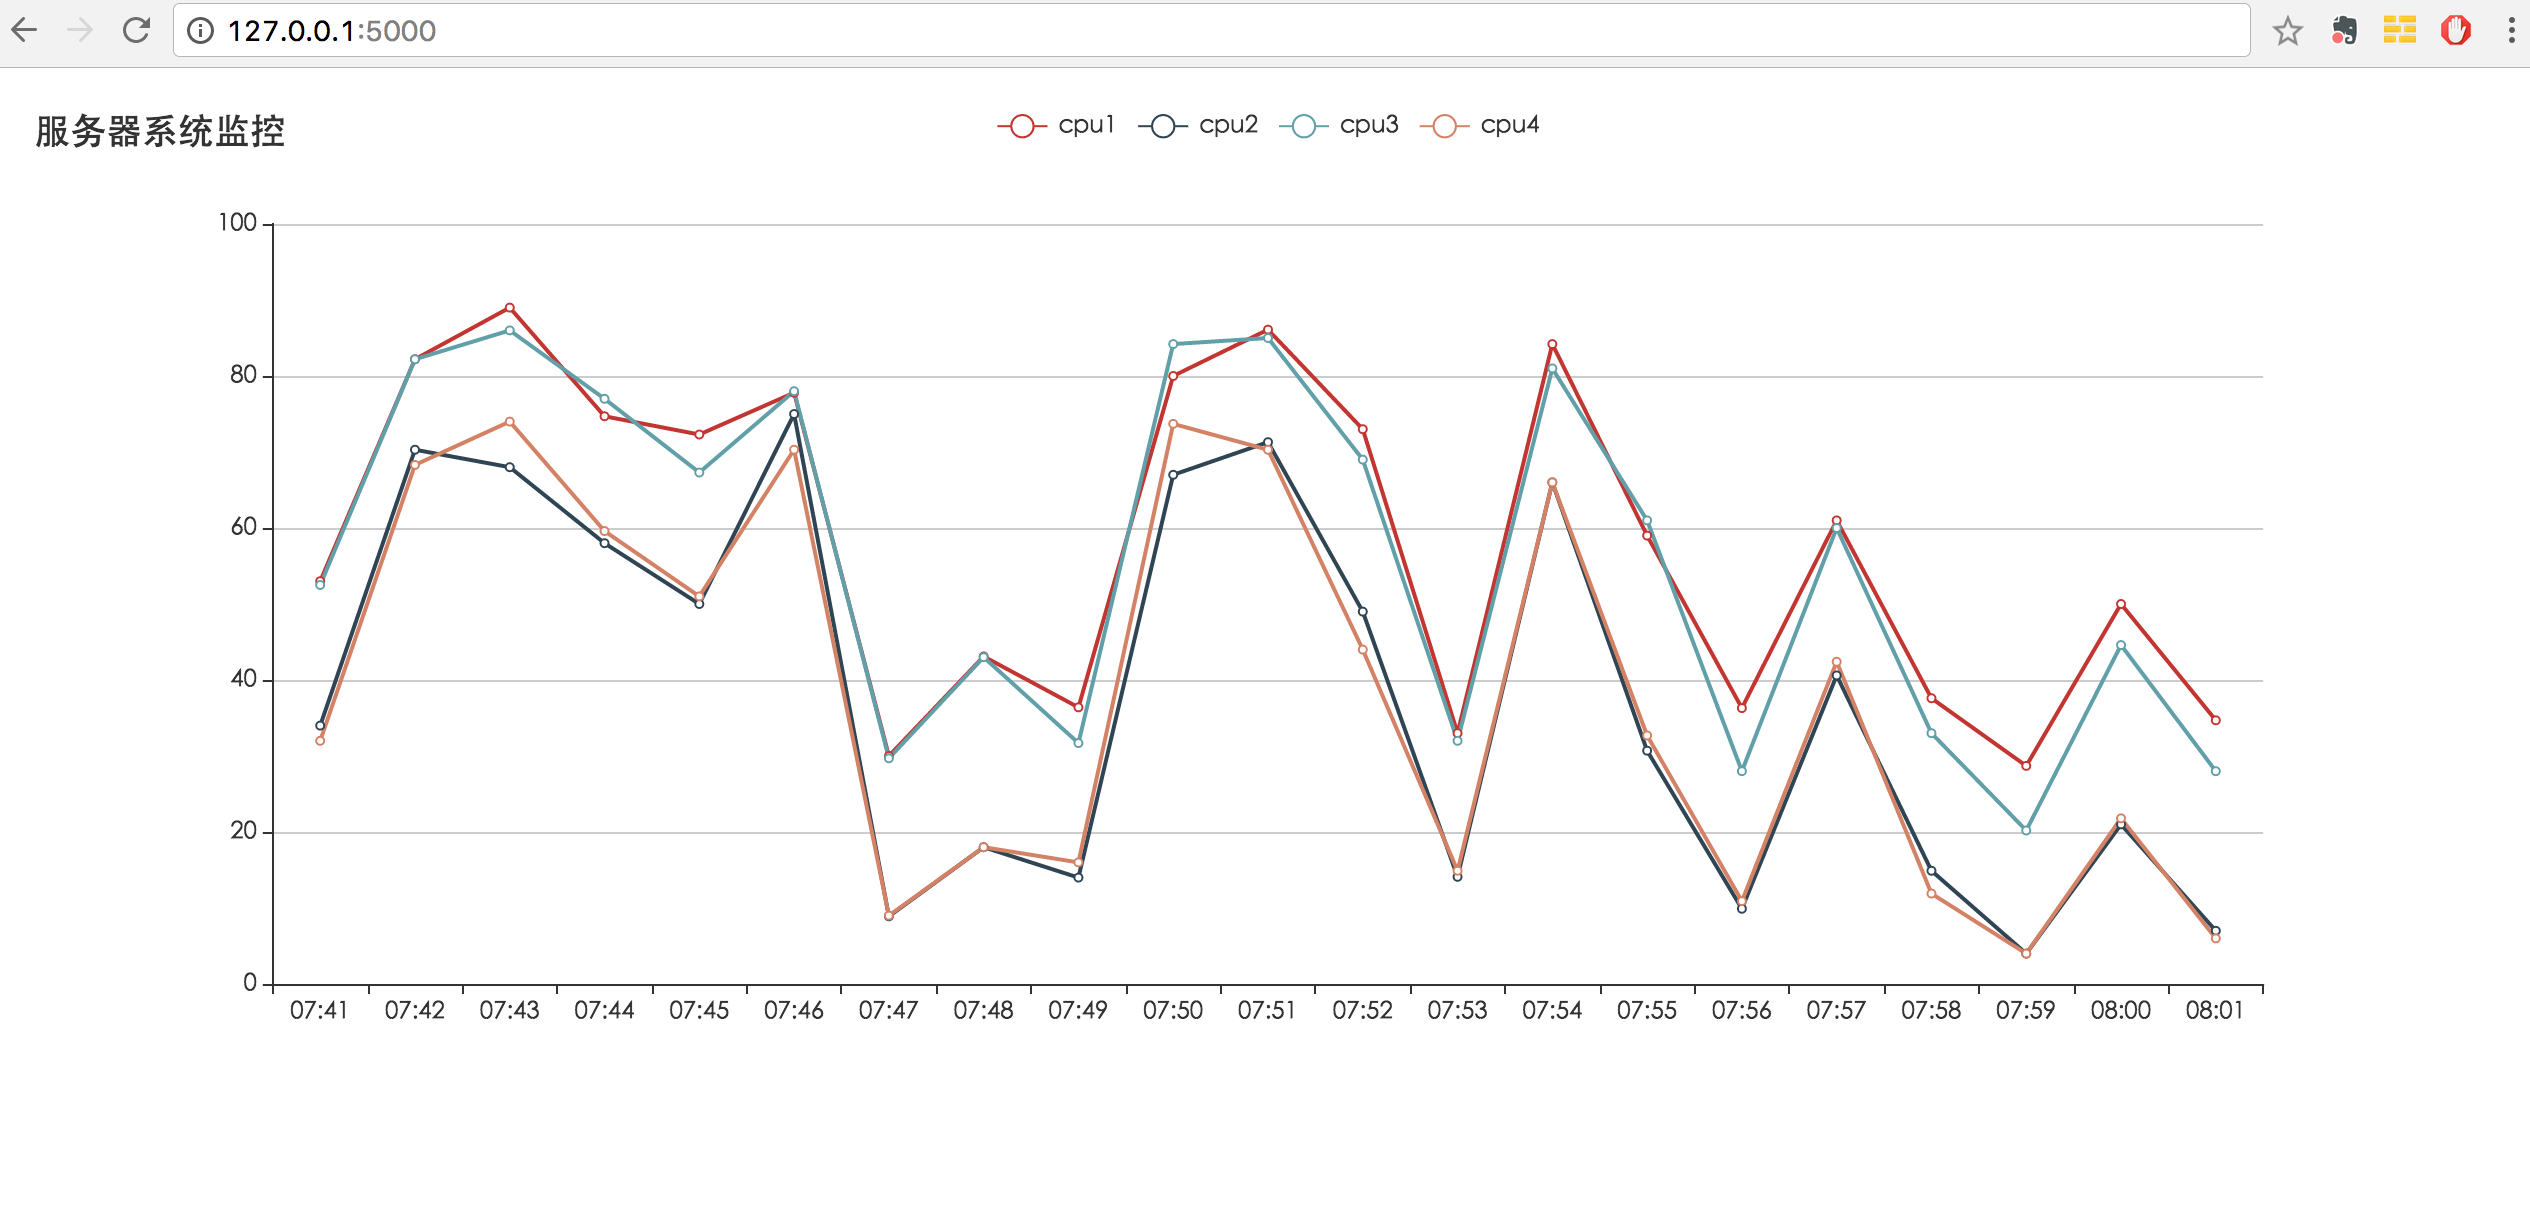2530x1228 pixels.
Task: Click cpu3 data point at 07:50
Action: (x=1173, y=344)
